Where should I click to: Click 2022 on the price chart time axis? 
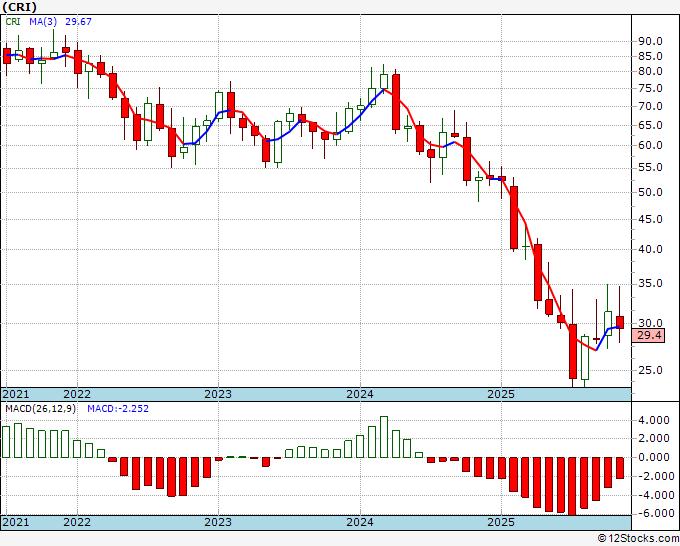(77, 394)
